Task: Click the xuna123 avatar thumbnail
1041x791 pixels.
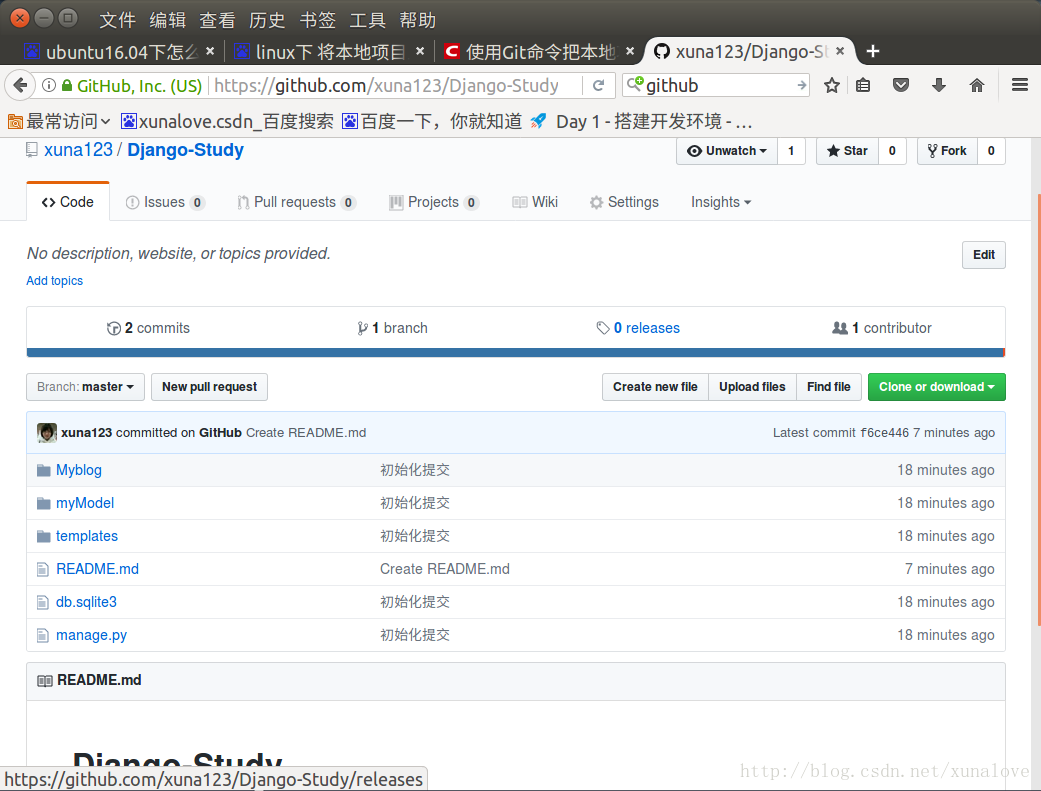Action: click(46, 432)
